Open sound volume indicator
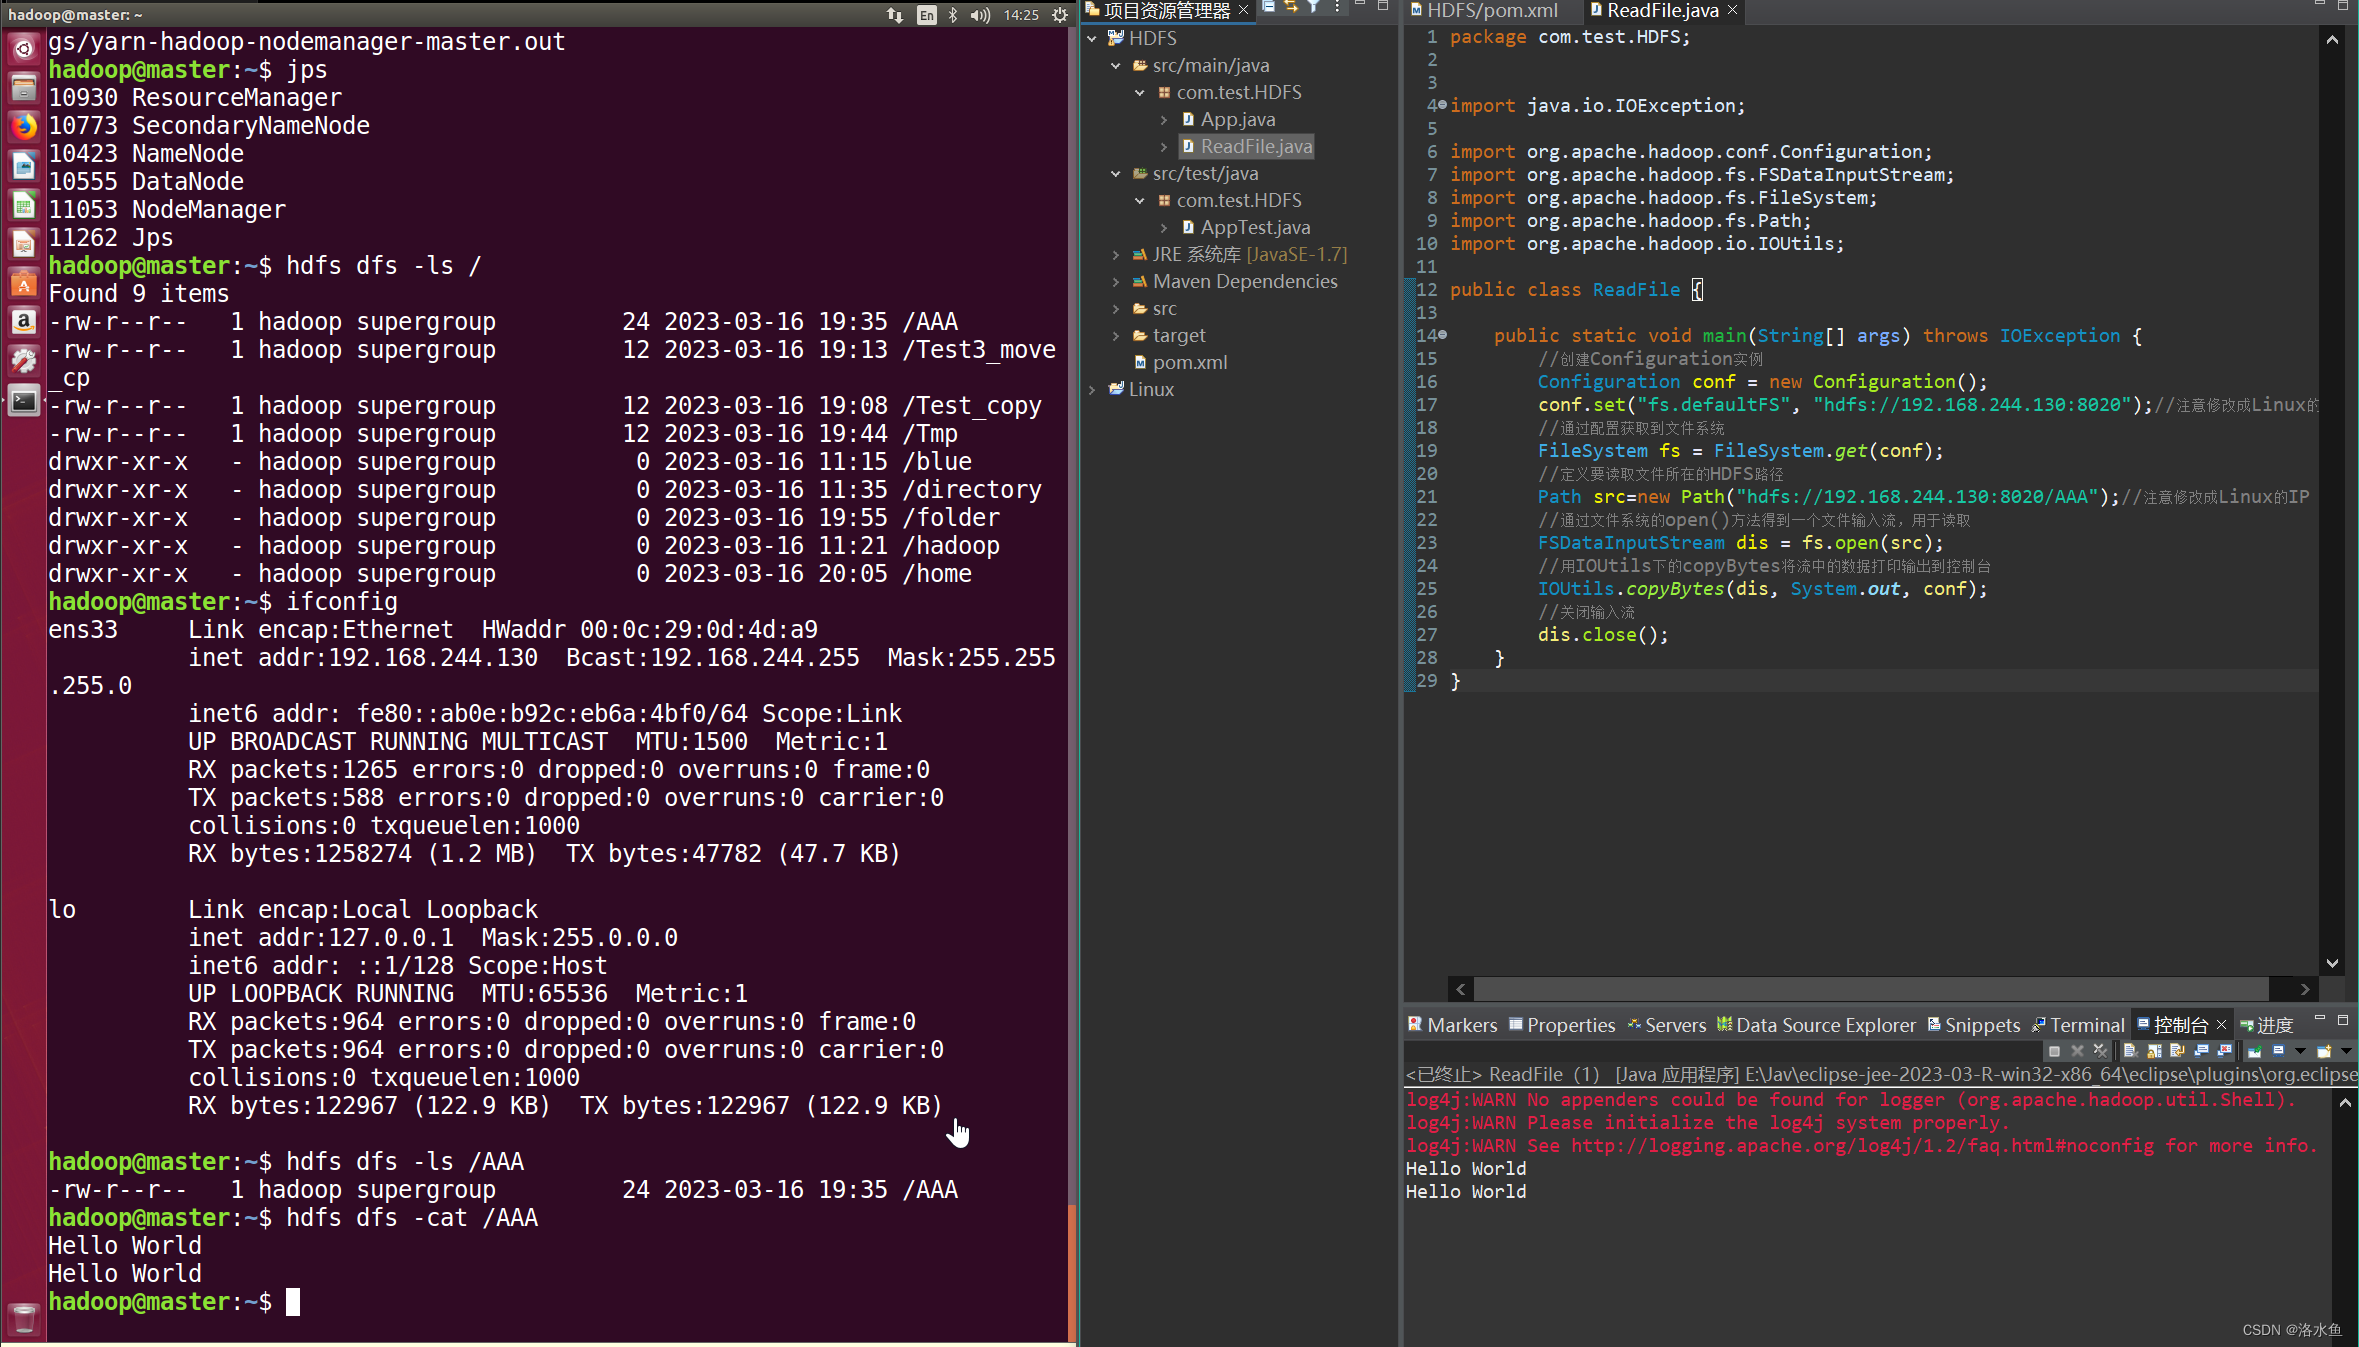Viewport: 2359px width, 1347px height. click(x=980, y=14)
